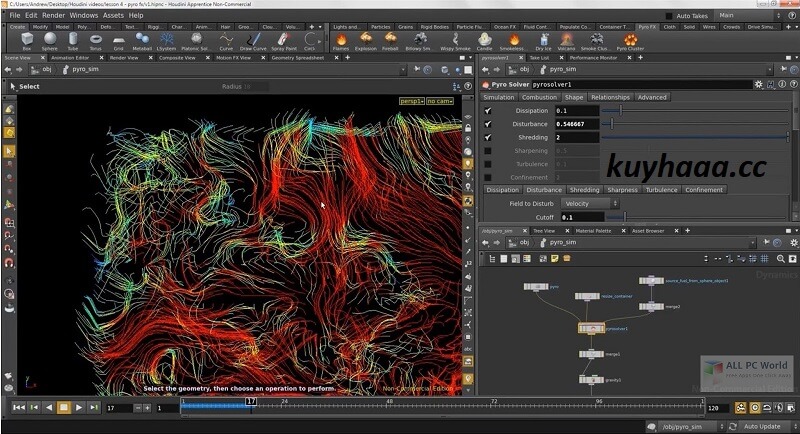Switch to the Relationships tab
Screen dimensions: 800x434
click(x=610, y=97)
